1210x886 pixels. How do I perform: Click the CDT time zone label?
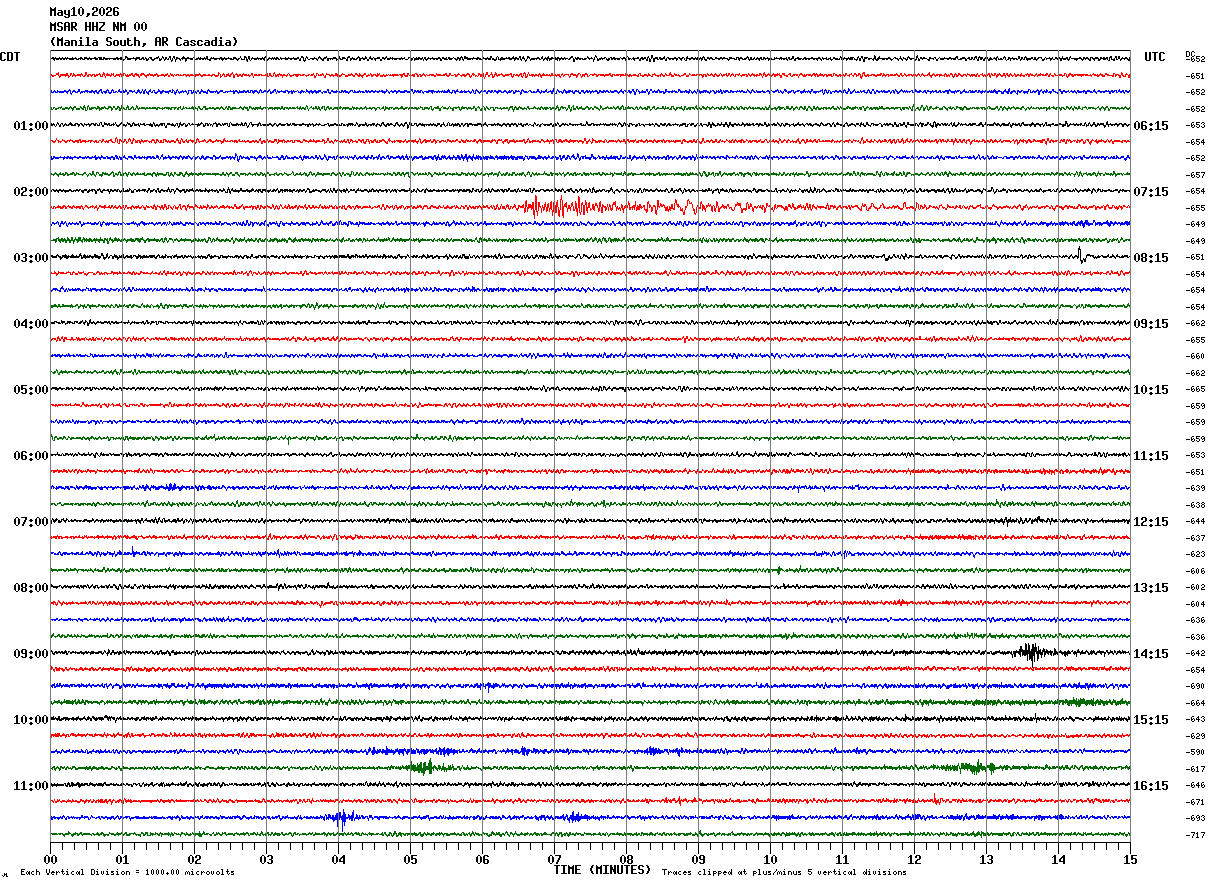10,57
